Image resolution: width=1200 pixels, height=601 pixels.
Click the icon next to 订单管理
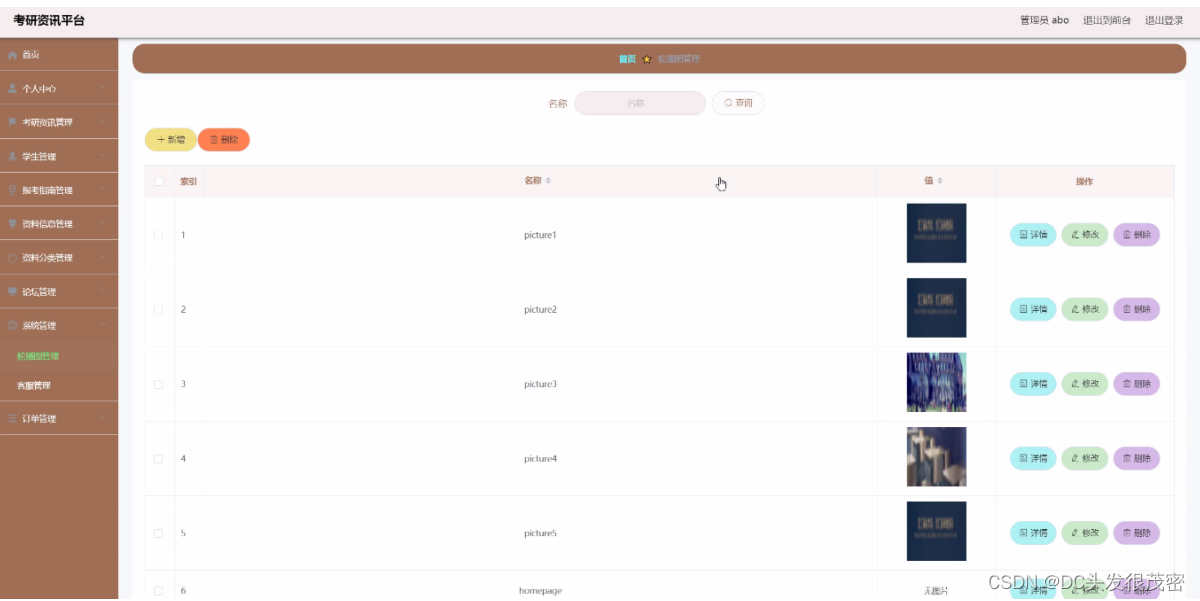[12, 418]
